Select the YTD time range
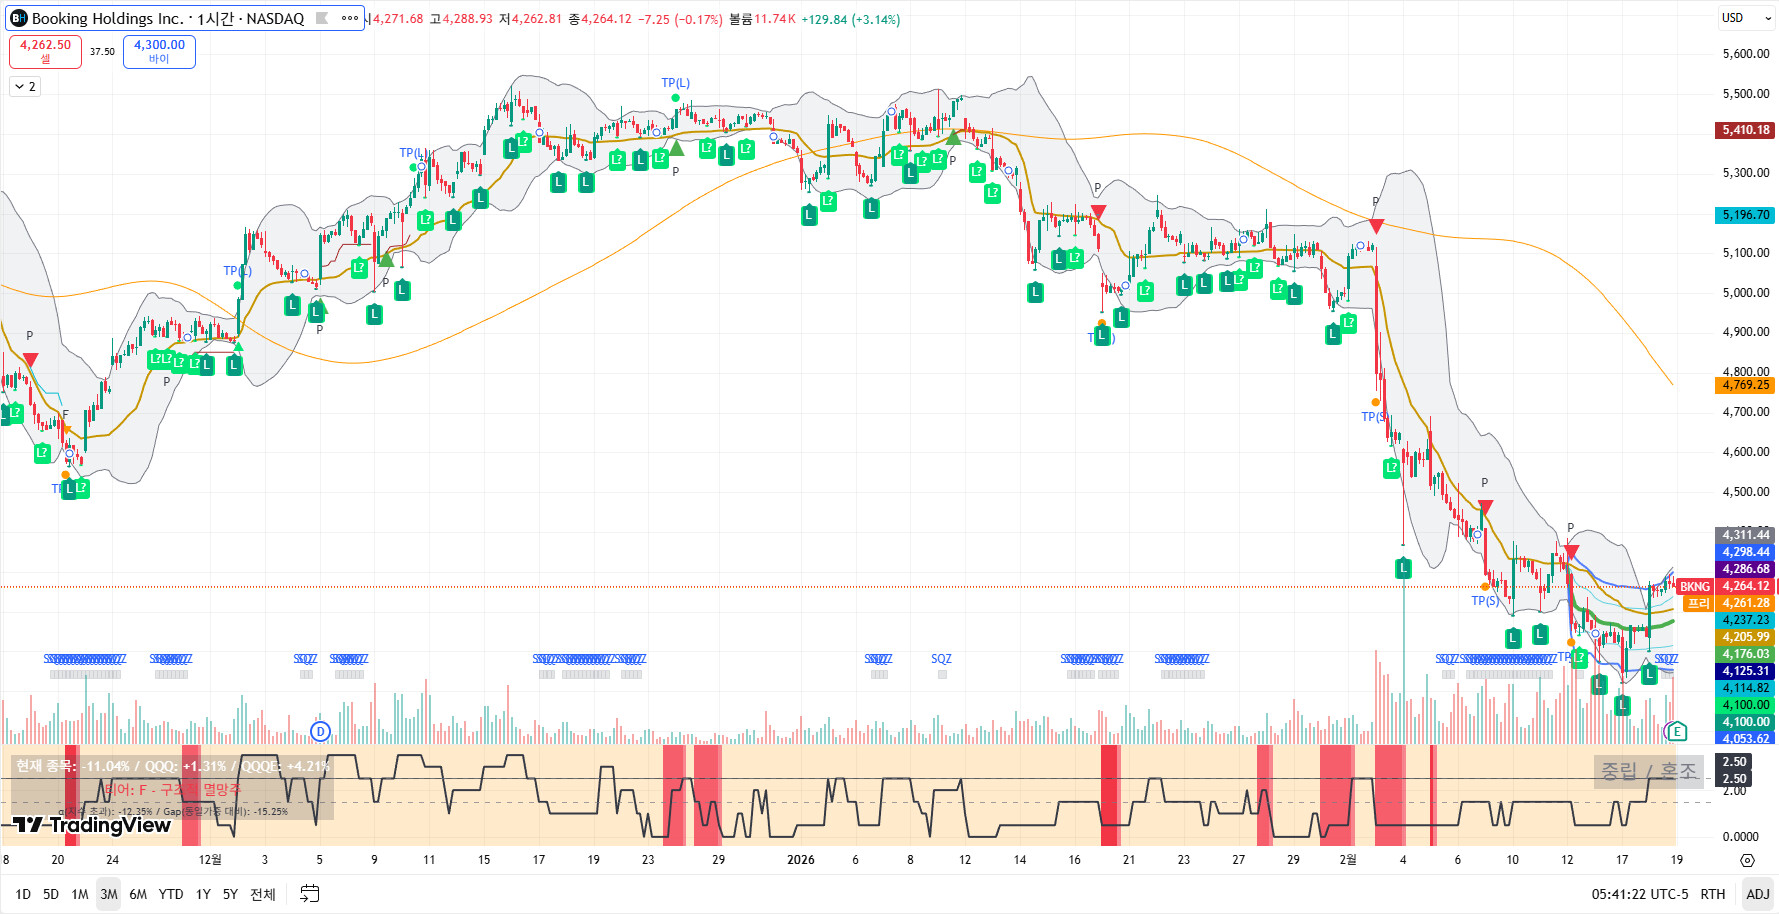This screenshot has height=914, width=1779. pos(171,894)
